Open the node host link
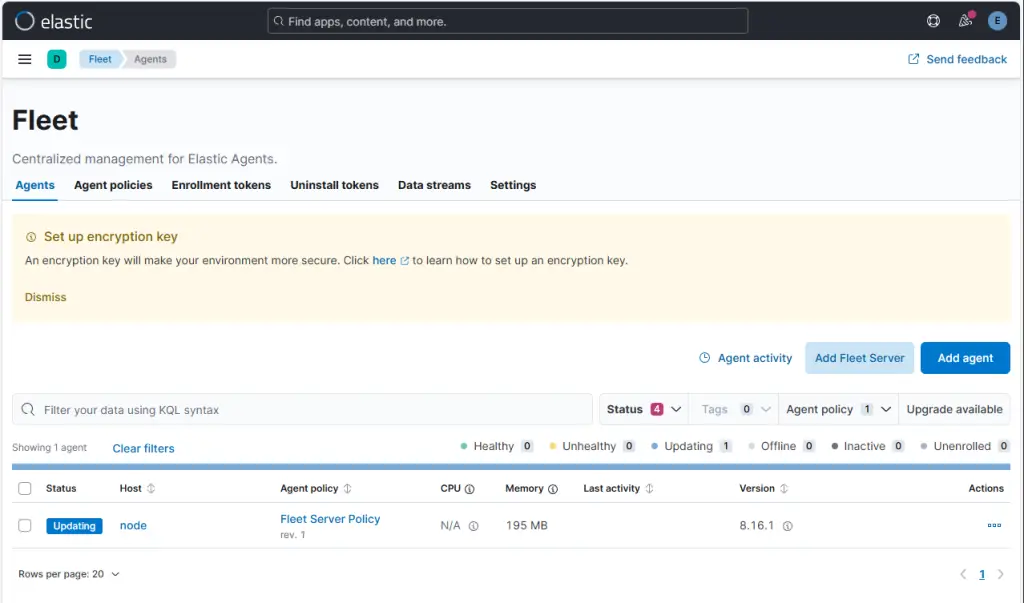The height and width of the screenshot is (603, 1024). click(x=133, y=526)
